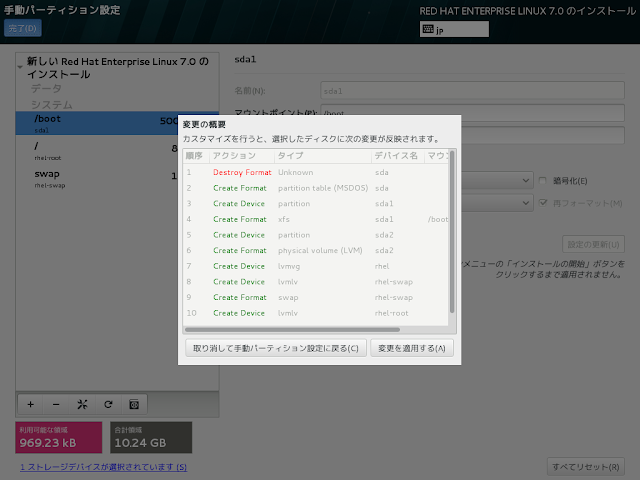Select the / rhel-root partition entry
640x480 pixels.
[97, 151]
